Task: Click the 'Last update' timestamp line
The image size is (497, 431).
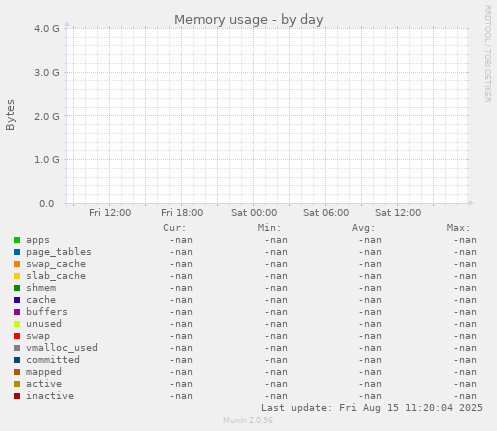Action: click(372, 408)
